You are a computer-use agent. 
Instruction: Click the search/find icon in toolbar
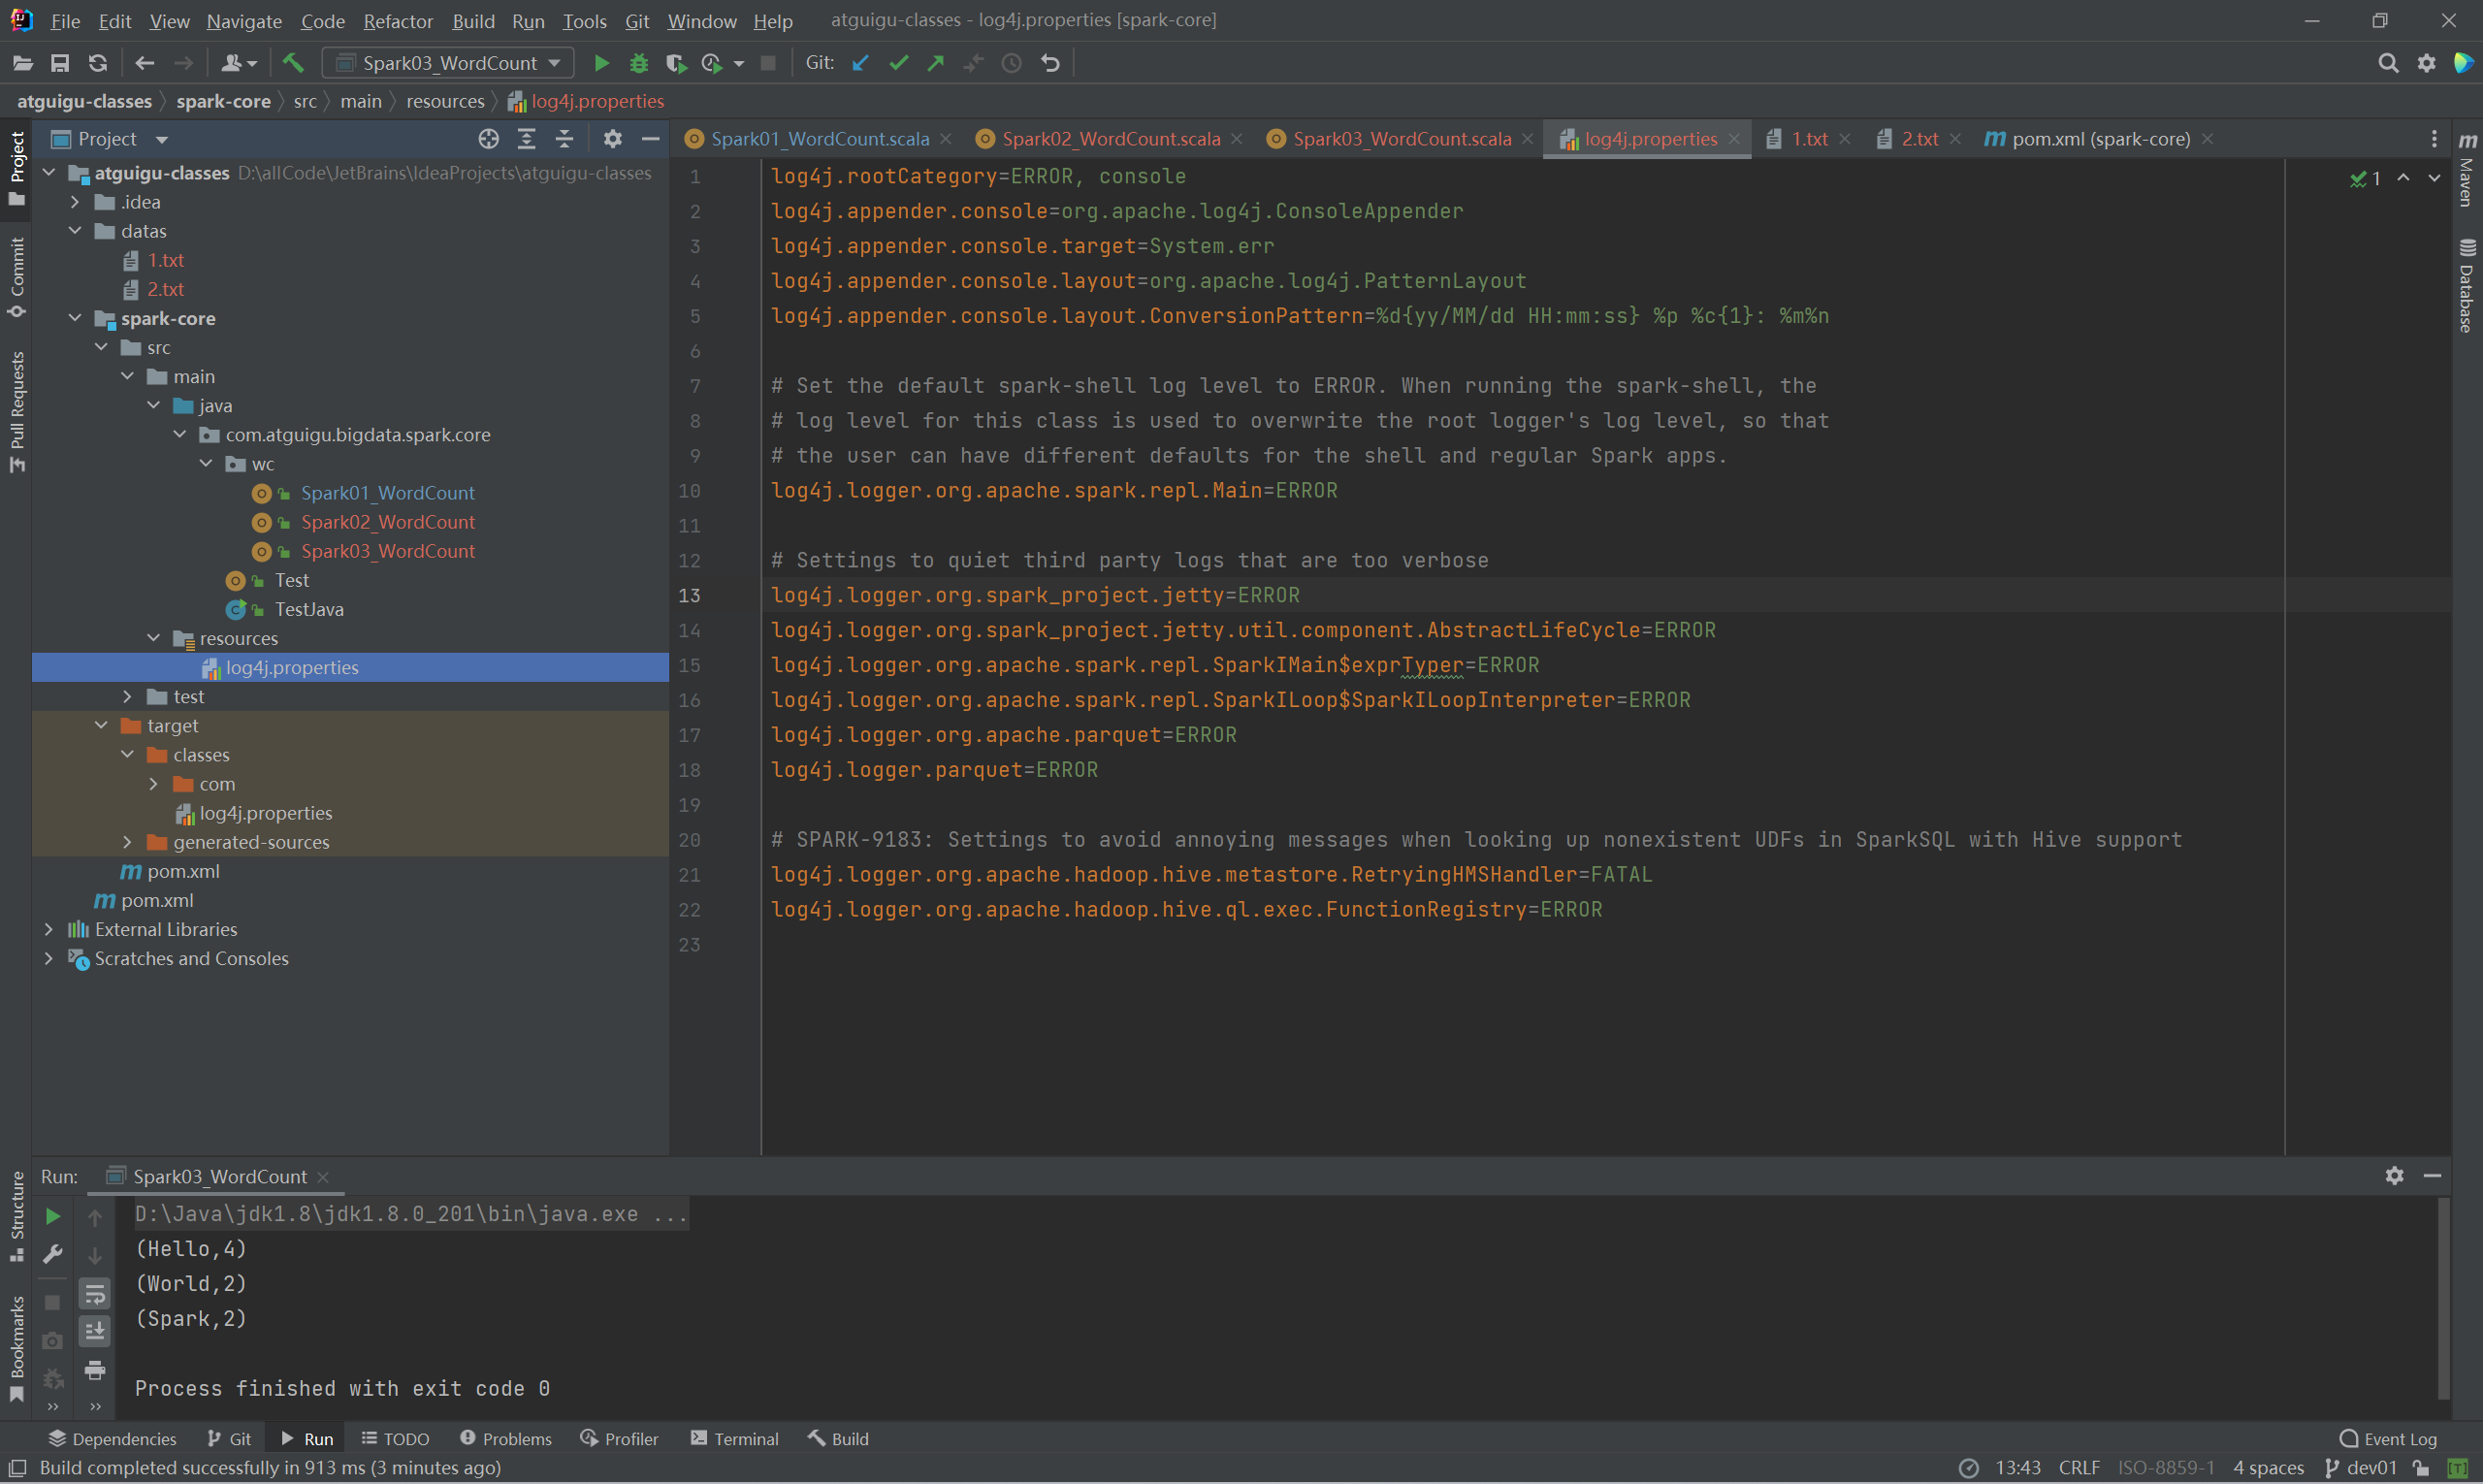2388,64
